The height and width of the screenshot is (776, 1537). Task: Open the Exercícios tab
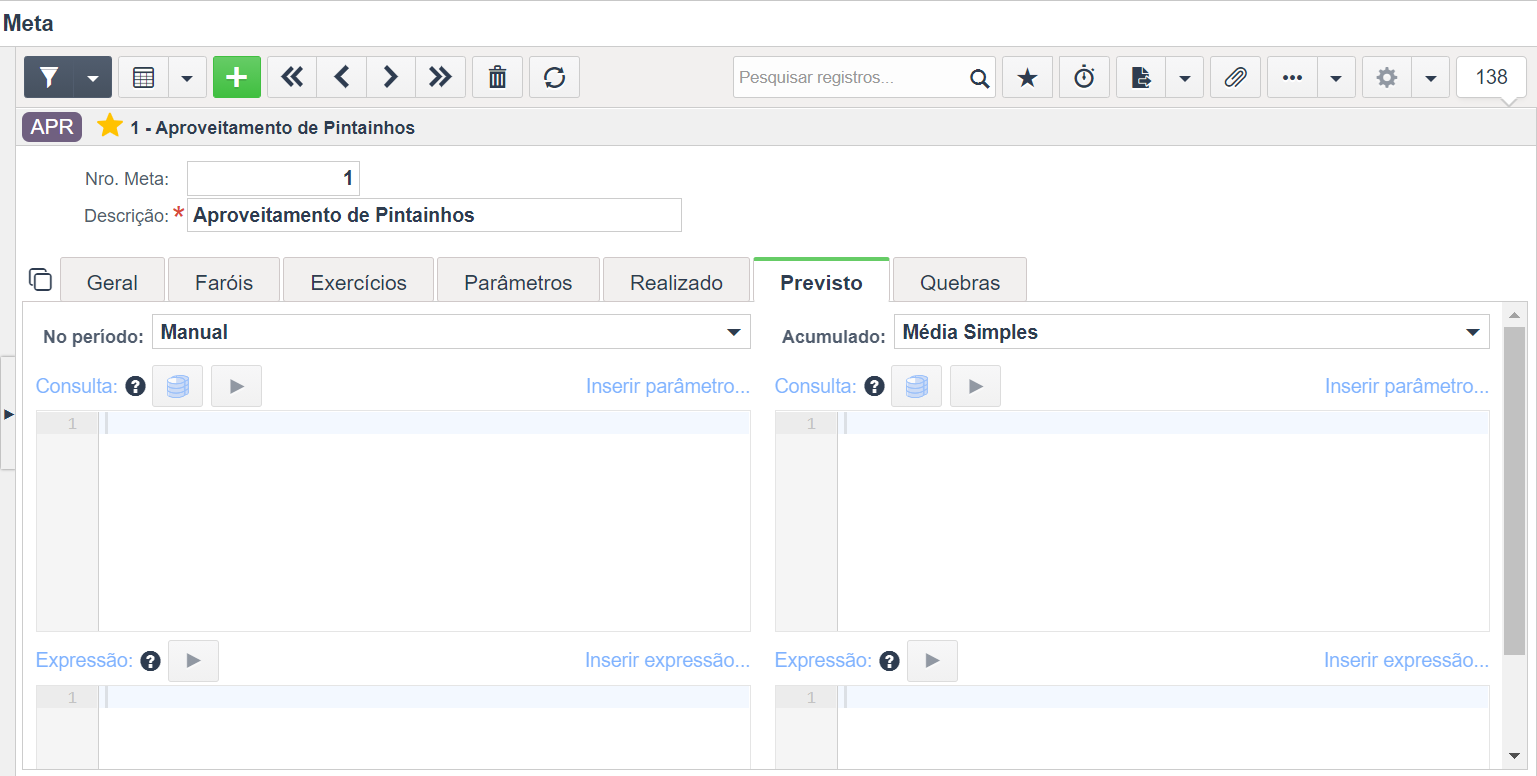point(359,281)
